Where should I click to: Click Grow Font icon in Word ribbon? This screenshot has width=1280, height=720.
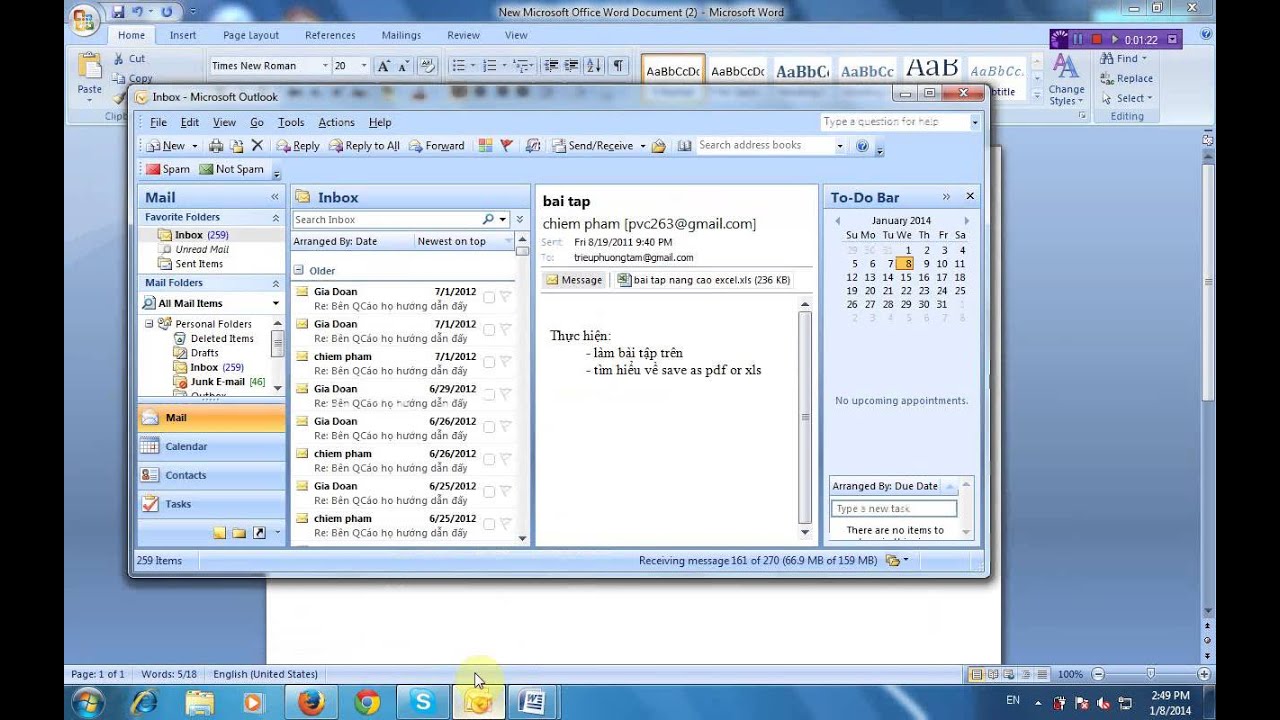(383, 66)
